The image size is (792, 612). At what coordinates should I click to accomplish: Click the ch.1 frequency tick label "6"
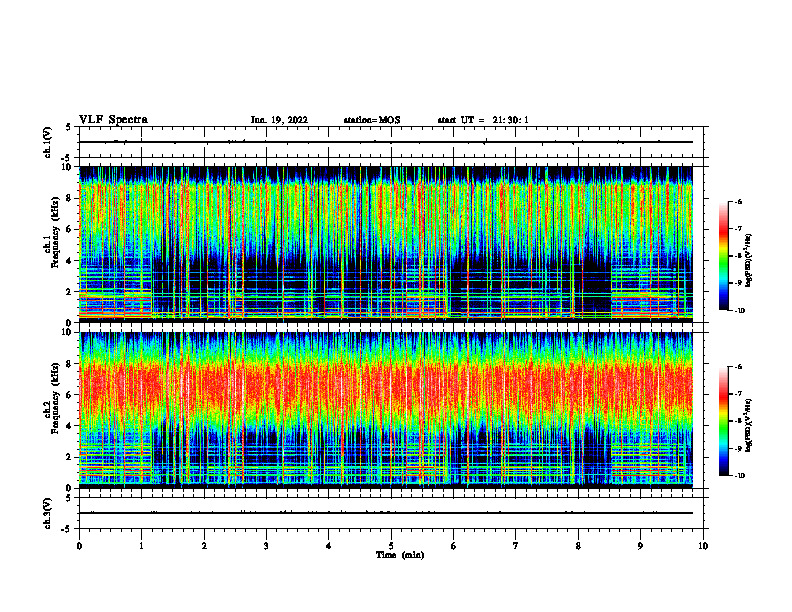(x=70, y=229)
